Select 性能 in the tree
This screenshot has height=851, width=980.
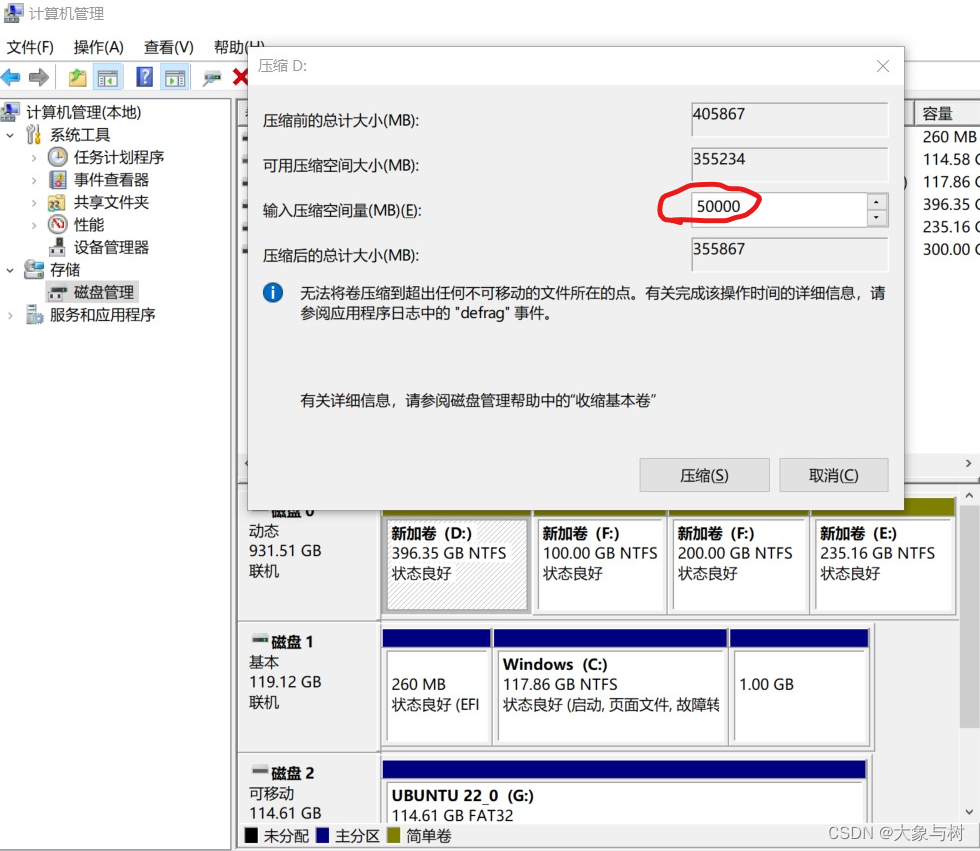[89, 225]
